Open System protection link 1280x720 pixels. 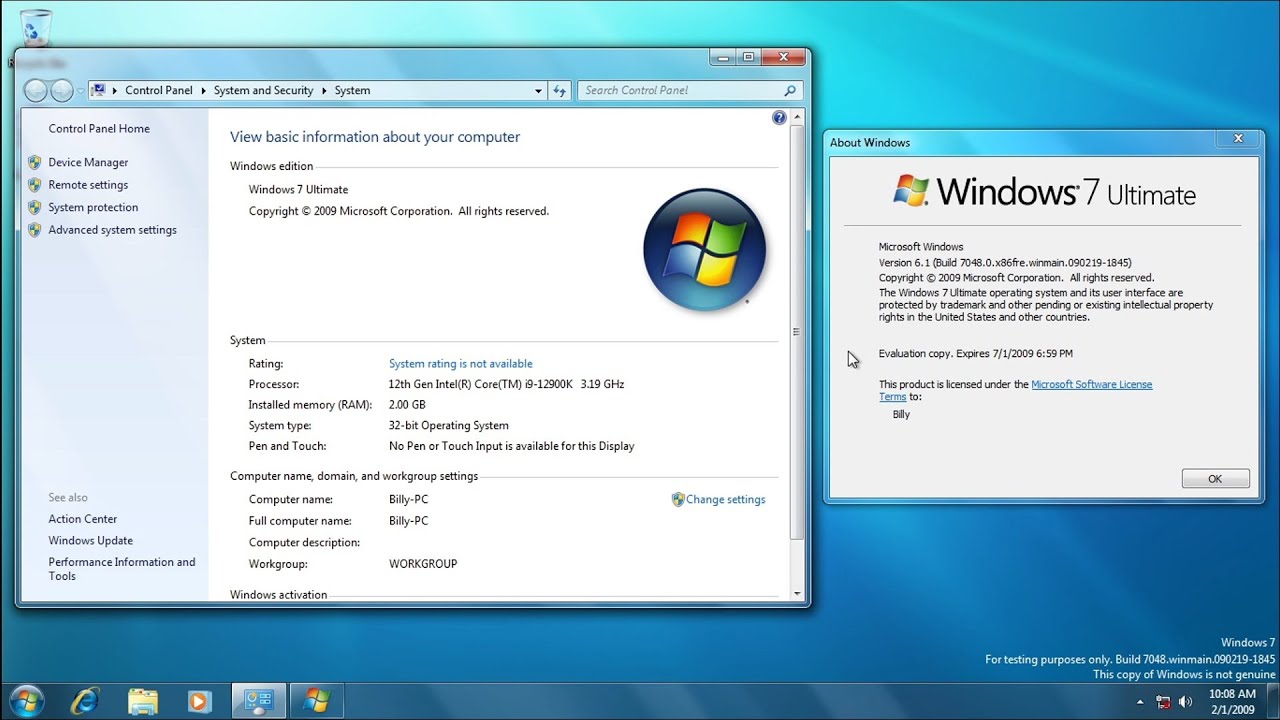pyautogui.click(x=93, y=207)
